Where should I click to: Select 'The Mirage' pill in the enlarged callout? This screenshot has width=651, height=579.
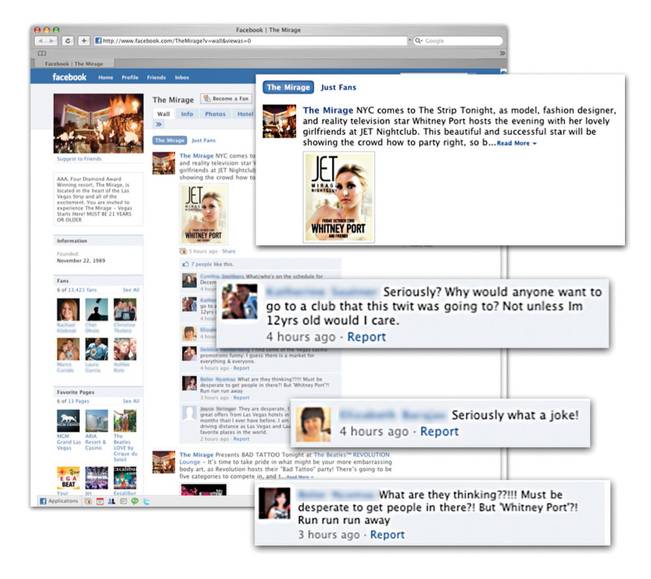pos(288,87)
